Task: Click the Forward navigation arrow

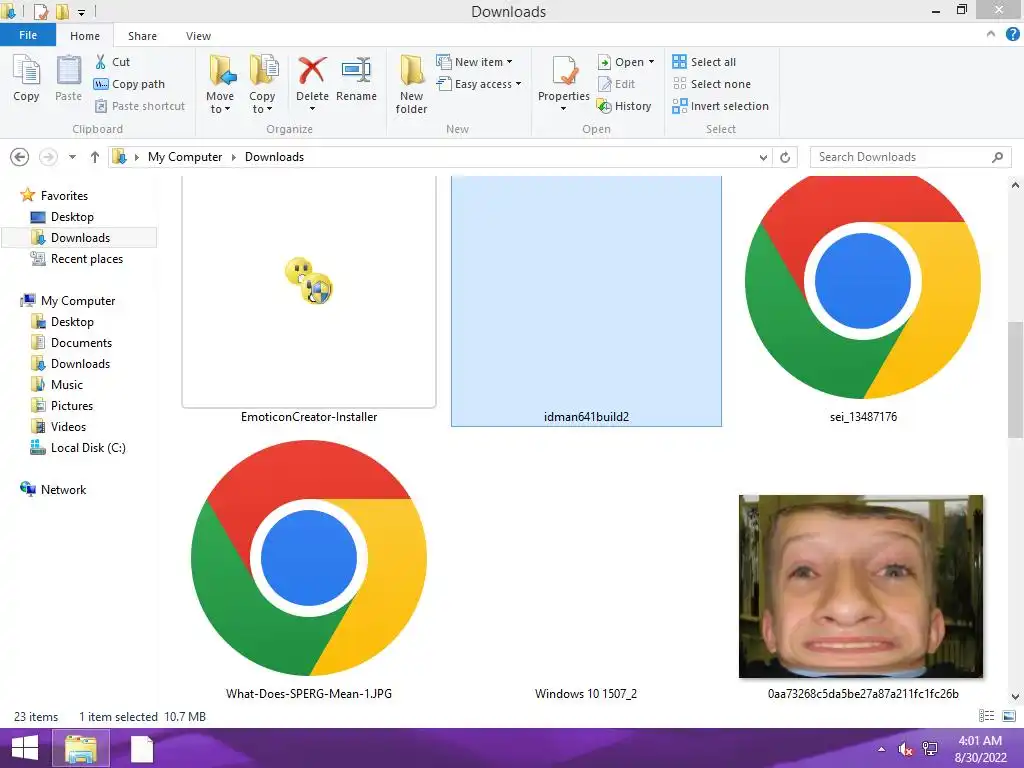Action: [48, 157]
